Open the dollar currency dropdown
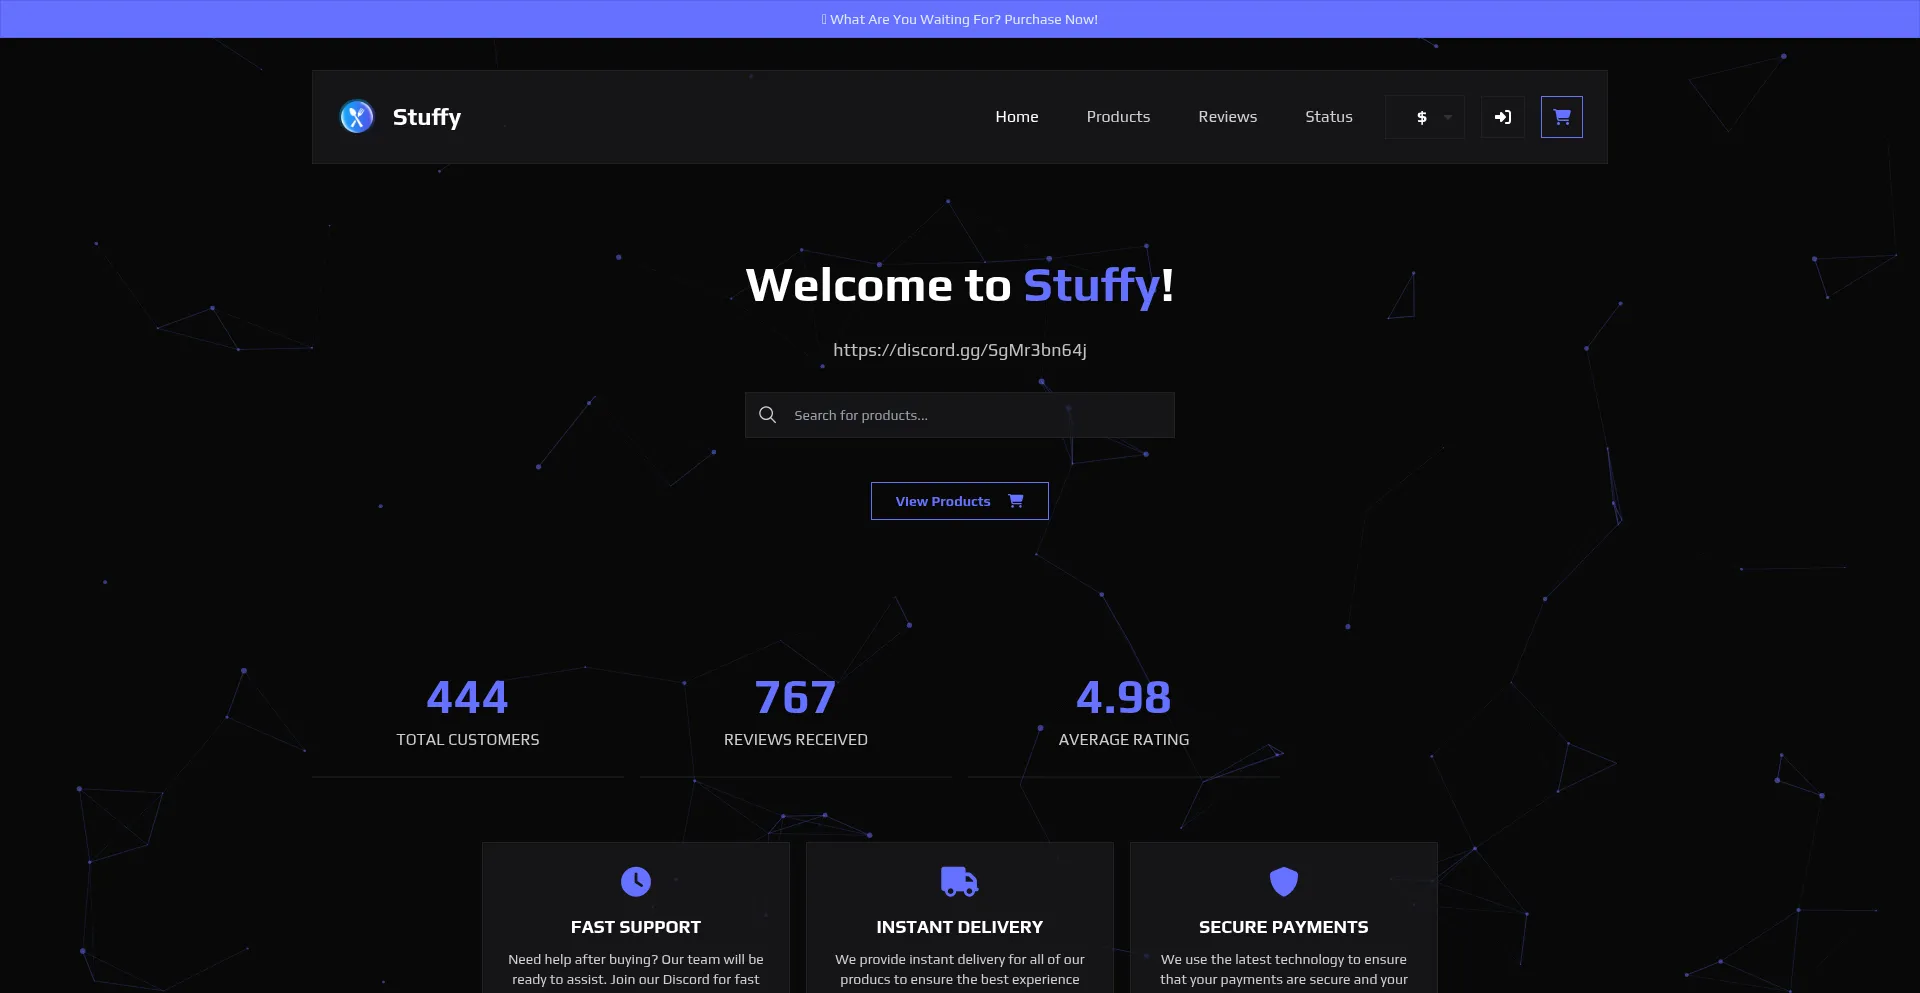The image size is (1920, 993). [x=1424, y=117]
